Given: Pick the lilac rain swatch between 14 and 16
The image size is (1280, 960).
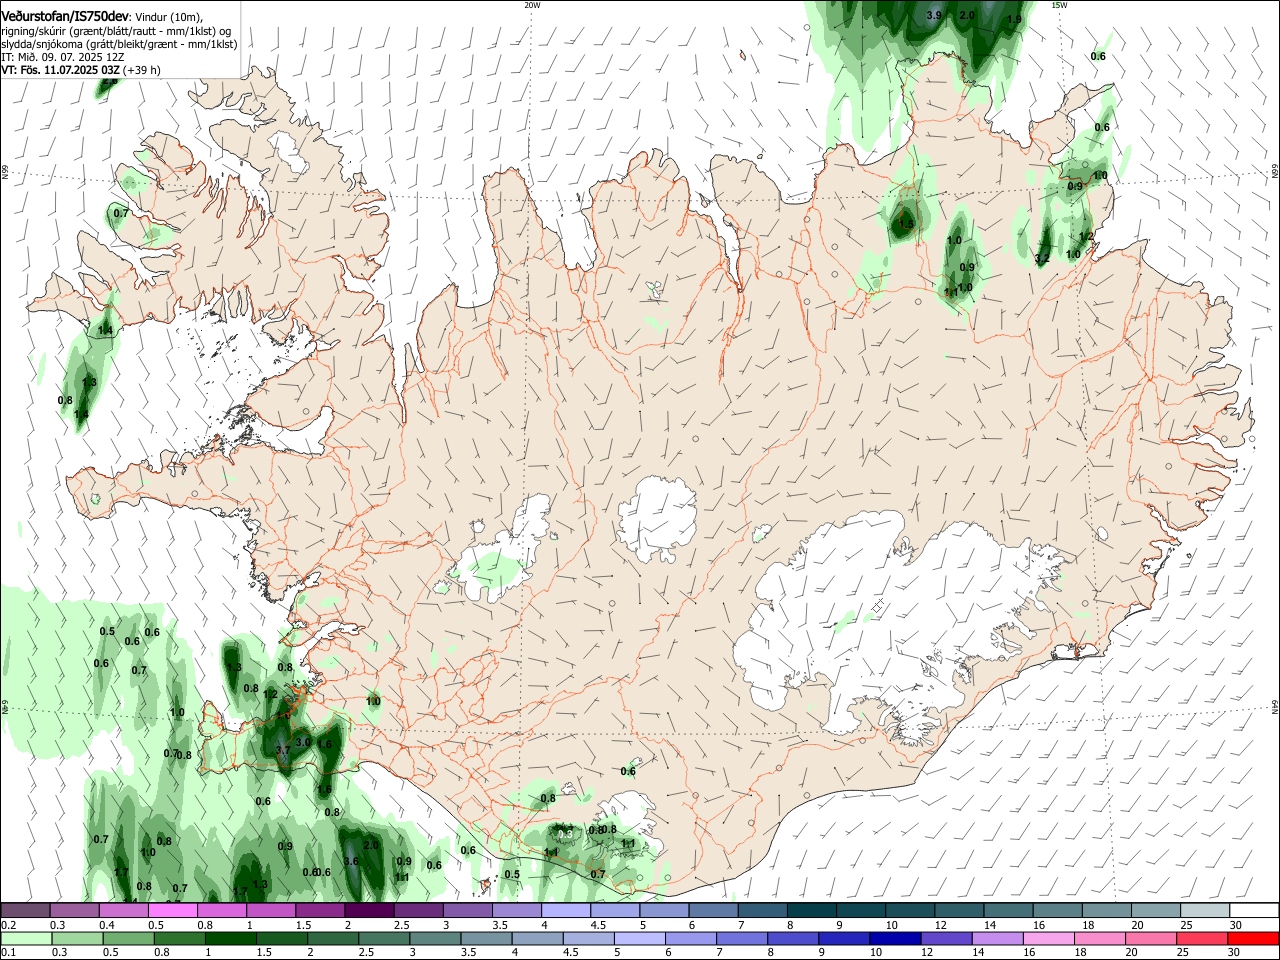Looking at the screenshot, I should tap(995, 938).
